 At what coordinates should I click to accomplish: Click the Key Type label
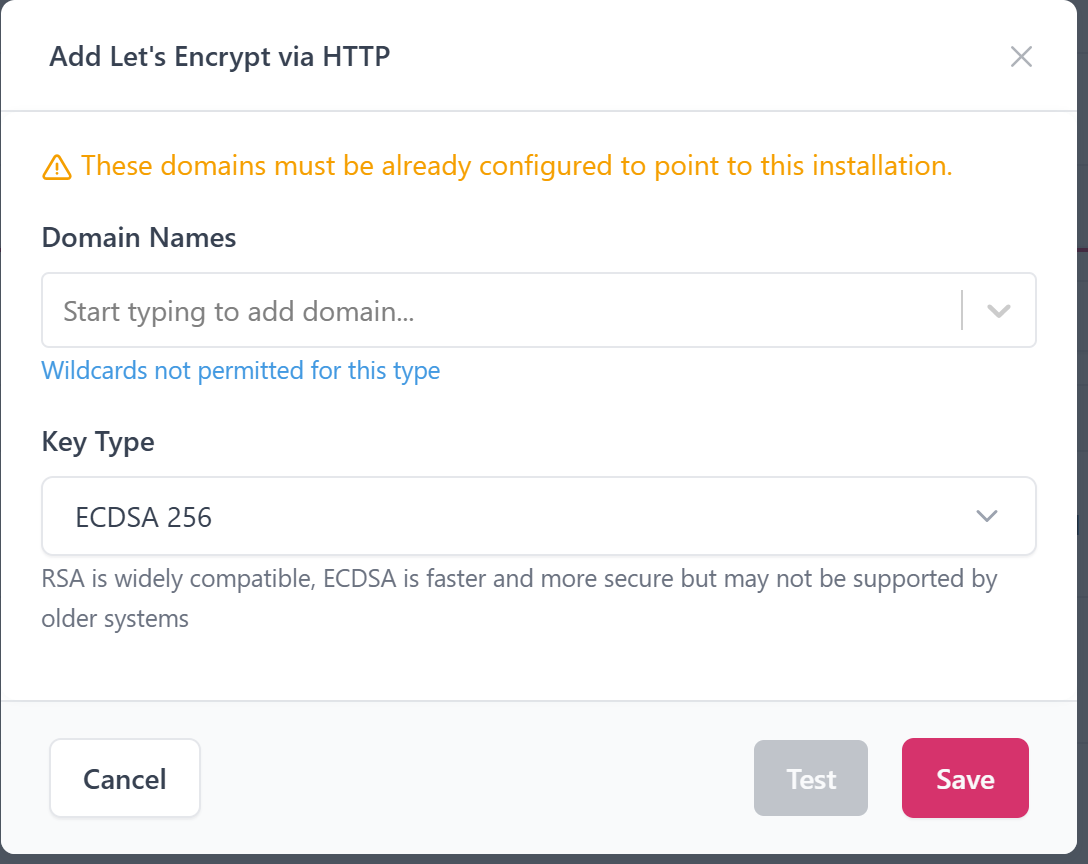coord(98,442)
